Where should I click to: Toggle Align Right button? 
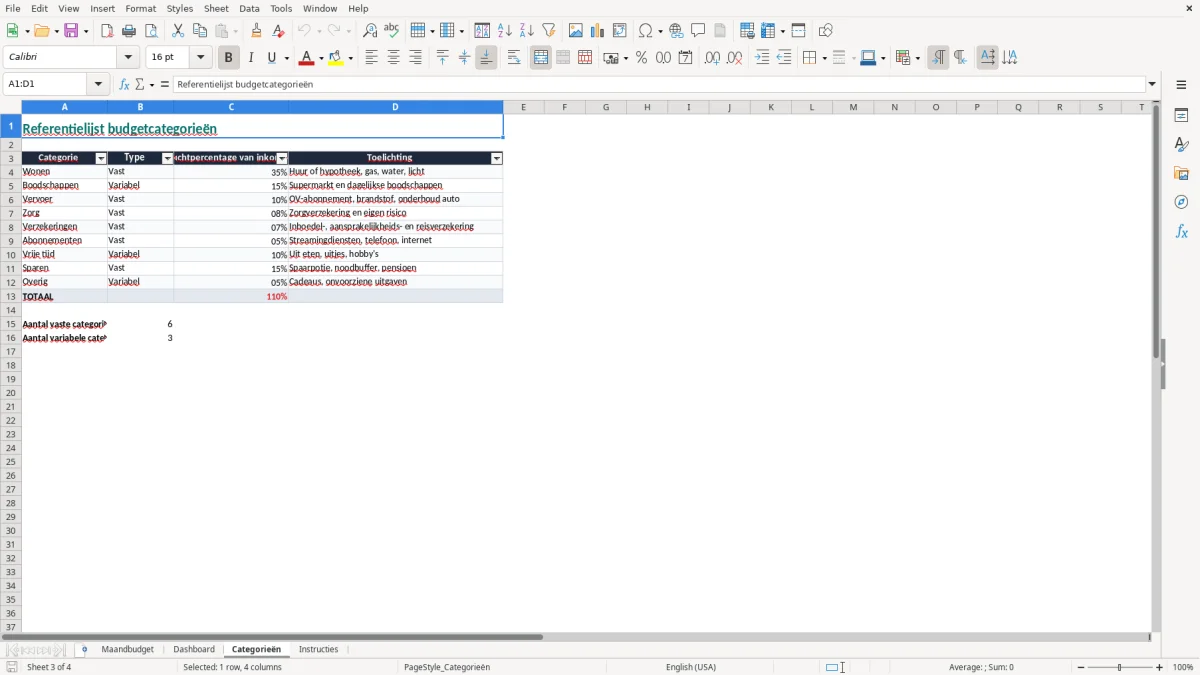click(x=415, y=58)
